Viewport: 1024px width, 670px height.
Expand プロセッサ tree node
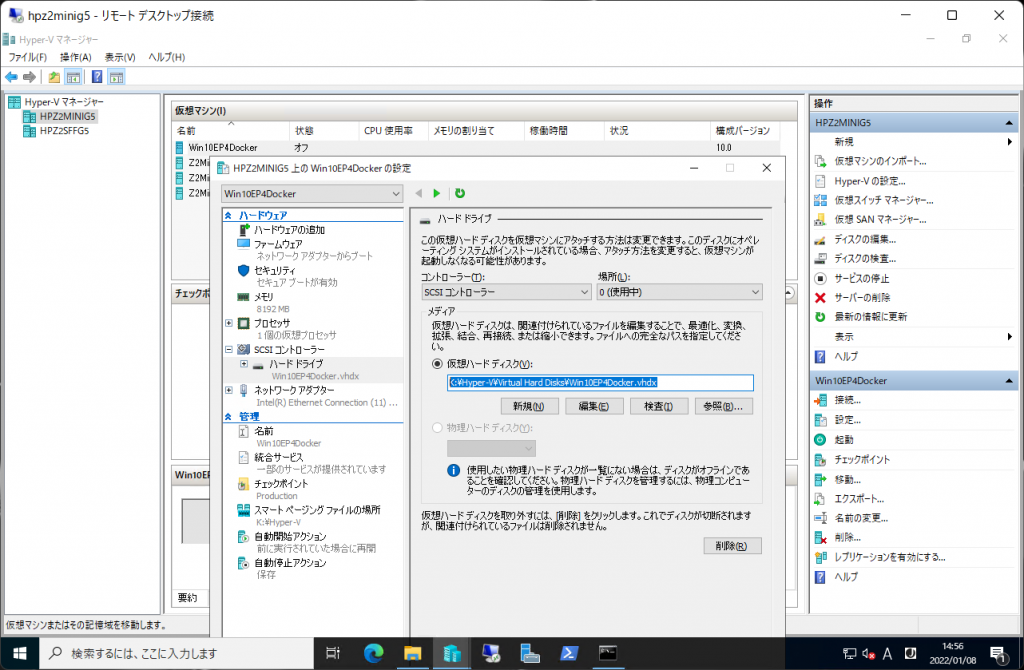229,323
